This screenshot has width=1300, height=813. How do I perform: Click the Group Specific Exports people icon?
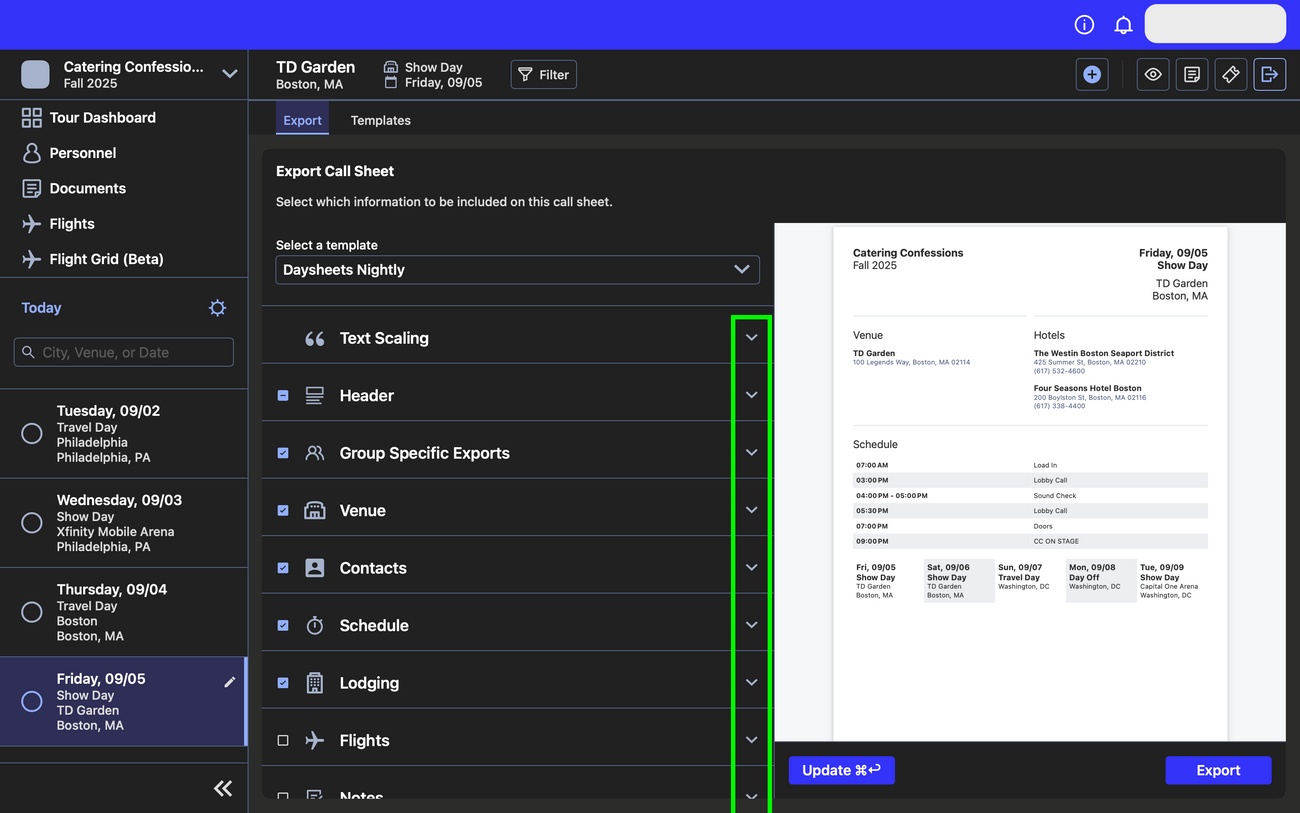tap(315, 453)
